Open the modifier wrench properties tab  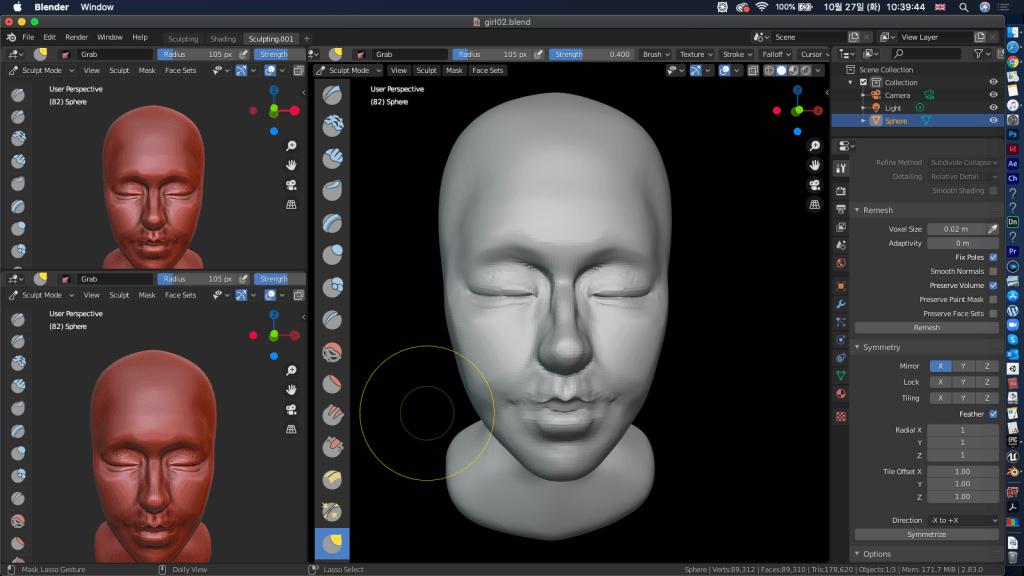841,304
